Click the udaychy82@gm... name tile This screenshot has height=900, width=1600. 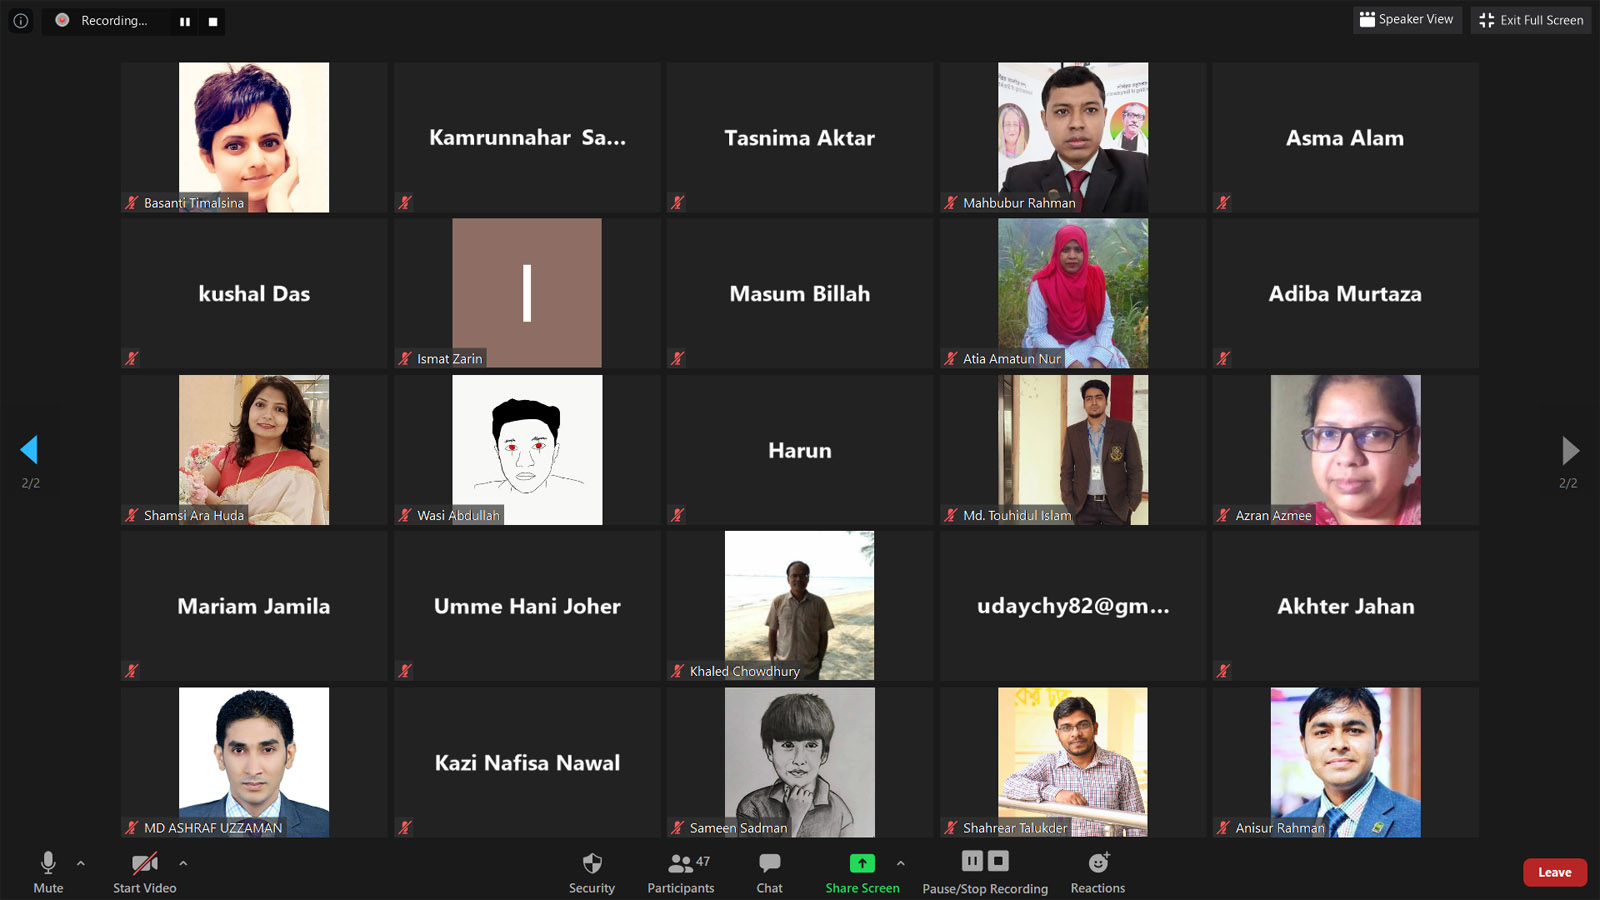click(x=1073, y=606)
